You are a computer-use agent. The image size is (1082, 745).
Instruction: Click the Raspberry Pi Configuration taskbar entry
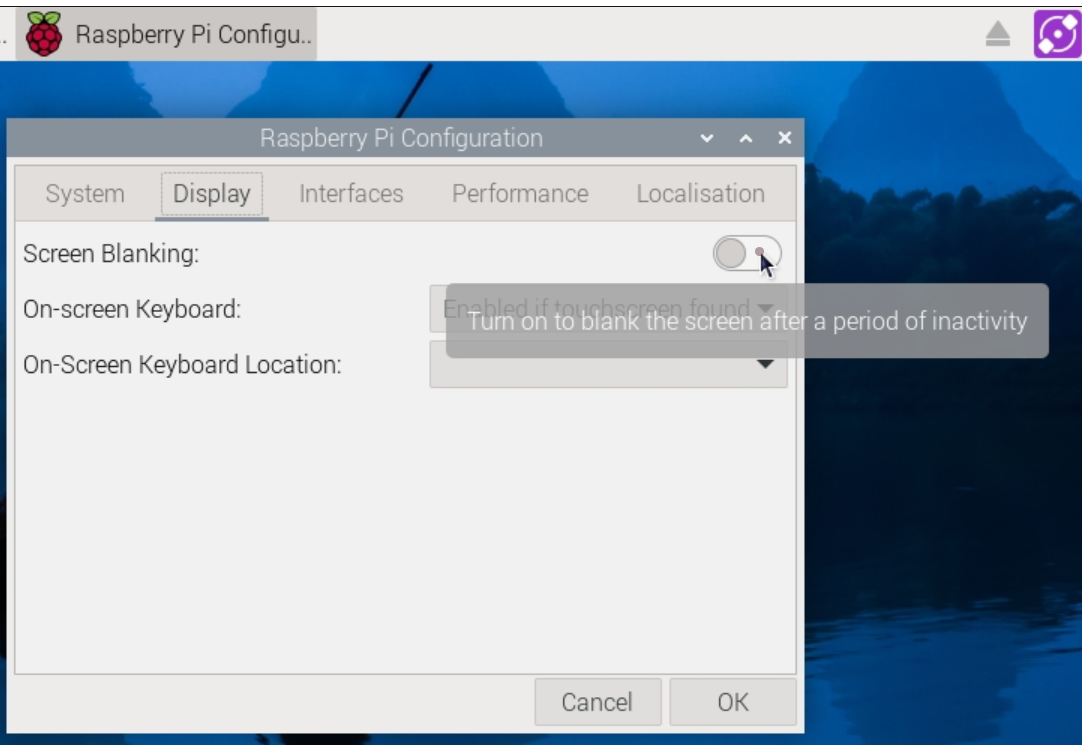tap(166, 34)
